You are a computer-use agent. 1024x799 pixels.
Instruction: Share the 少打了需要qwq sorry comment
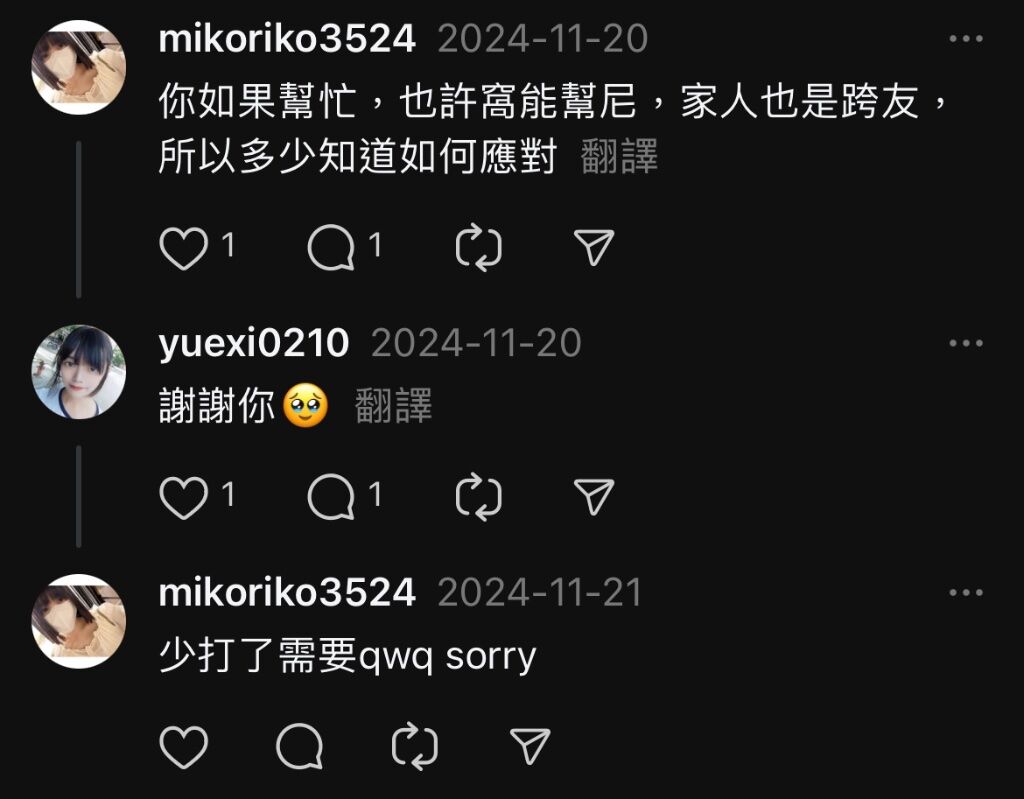click(x=530, y=745)
